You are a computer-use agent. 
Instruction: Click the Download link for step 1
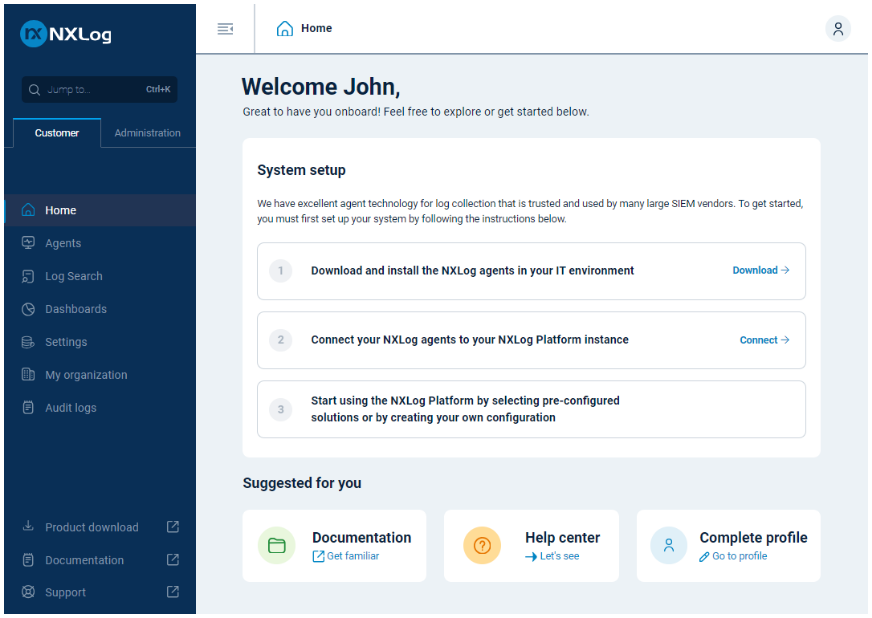pyautogui.click(x=761, y=270)
